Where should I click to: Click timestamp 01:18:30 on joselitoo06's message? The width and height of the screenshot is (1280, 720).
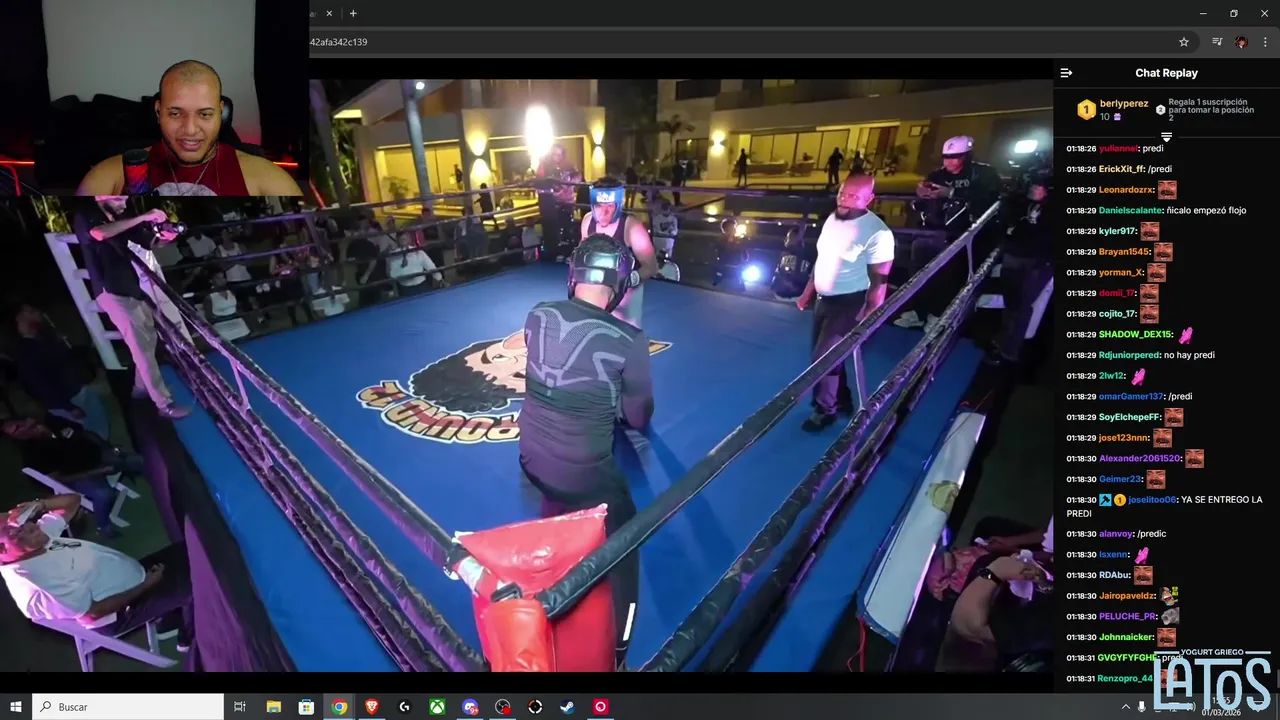[1081, 500]
